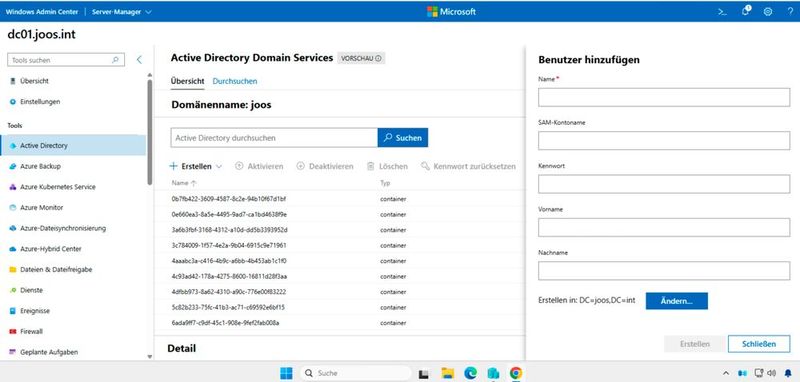Click sidebar scrollbar up arrow

tap(149, 75)
